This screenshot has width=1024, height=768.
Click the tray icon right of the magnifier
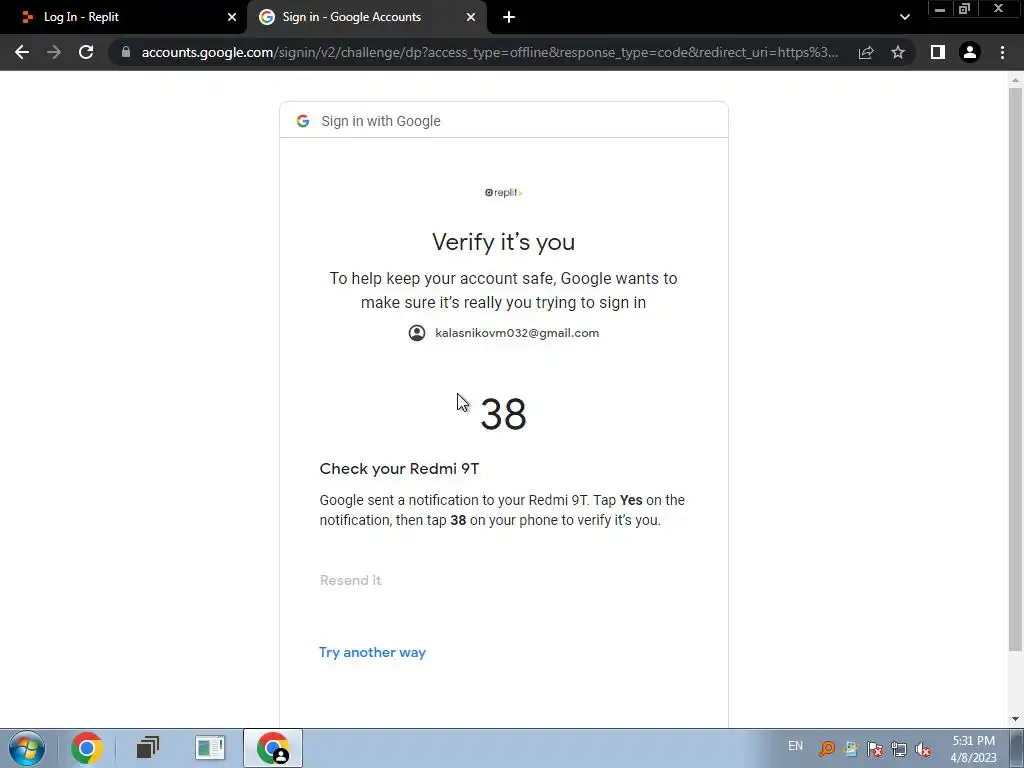click(x=851, y=749)
